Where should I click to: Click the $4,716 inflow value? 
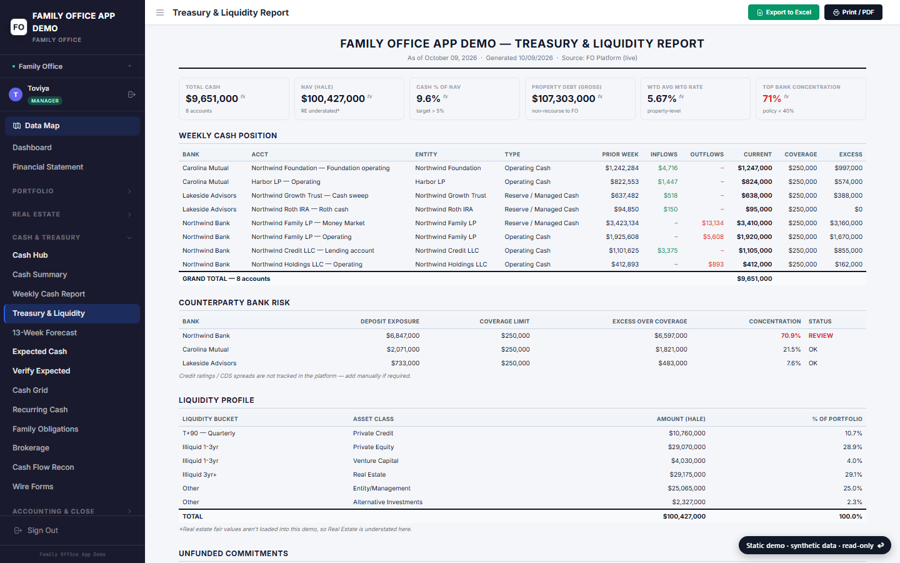coord(668,168)
